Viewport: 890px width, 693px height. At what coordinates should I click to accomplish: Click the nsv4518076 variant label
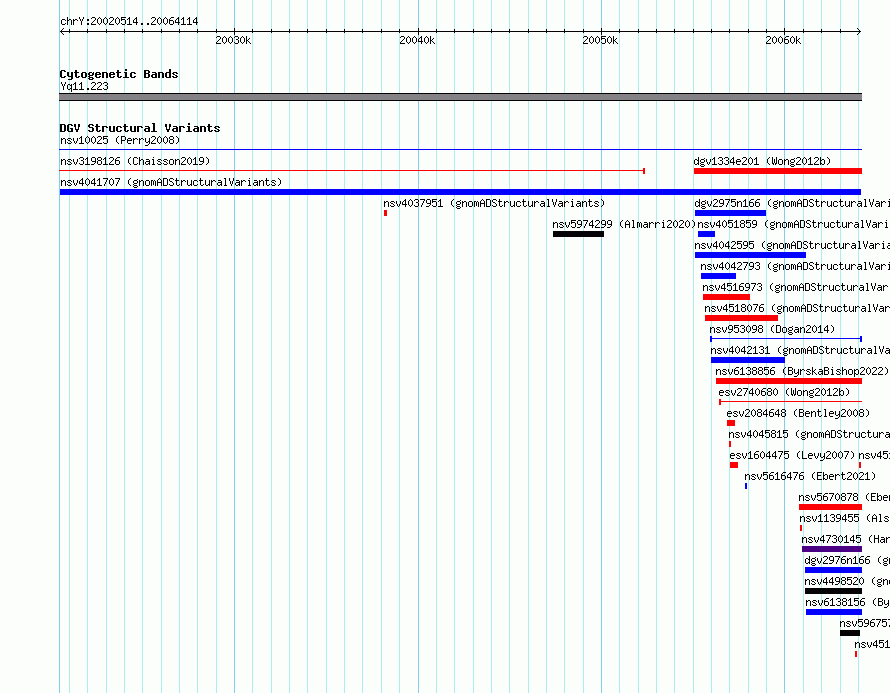[x=797, y=308]
